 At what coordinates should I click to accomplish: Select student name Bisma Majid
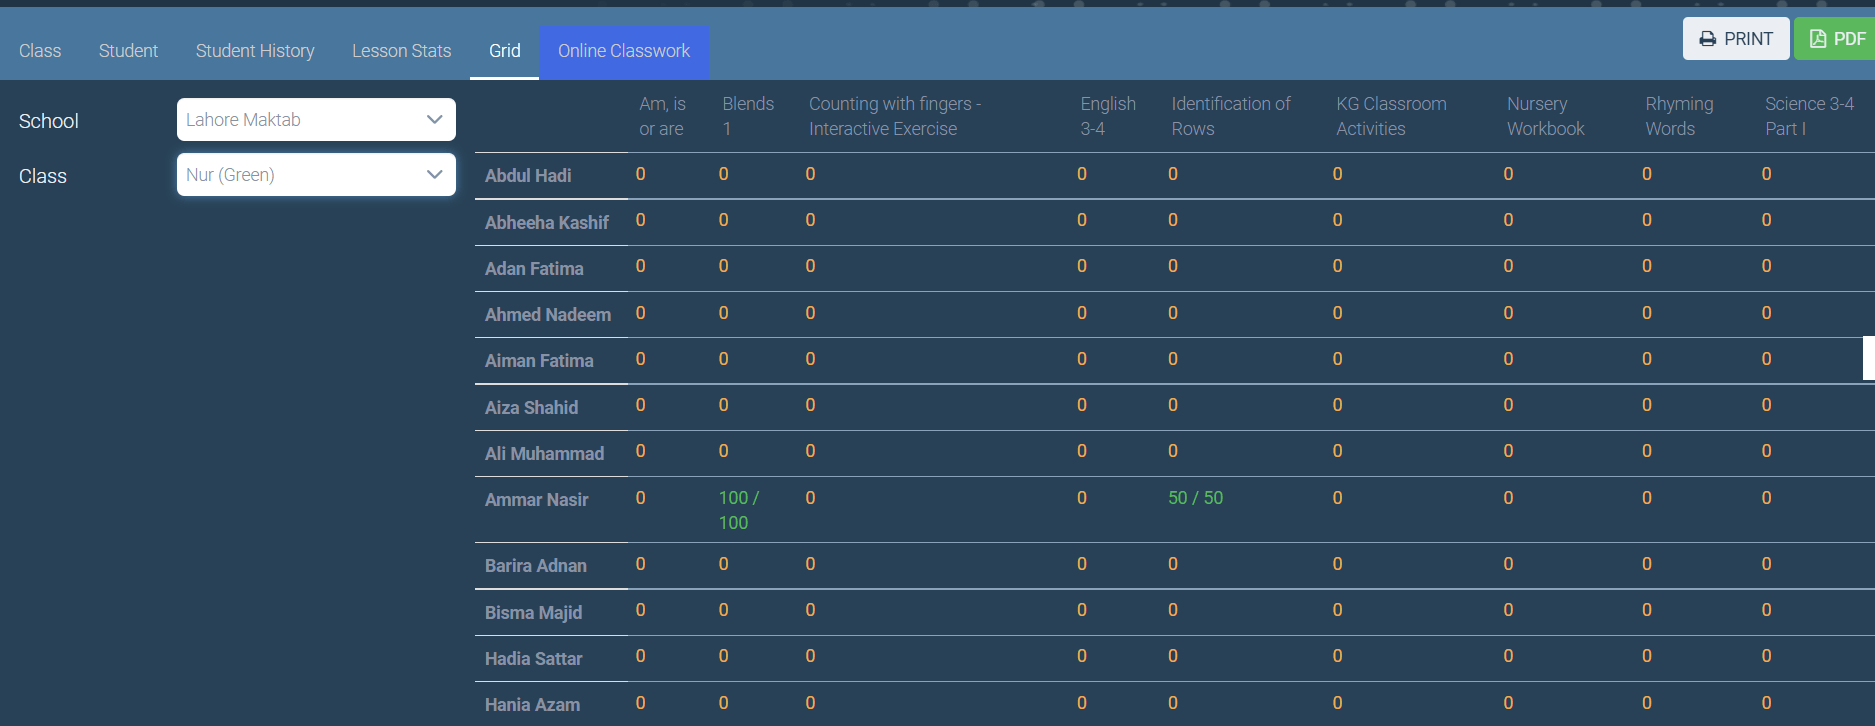click(x=533, y=613)
